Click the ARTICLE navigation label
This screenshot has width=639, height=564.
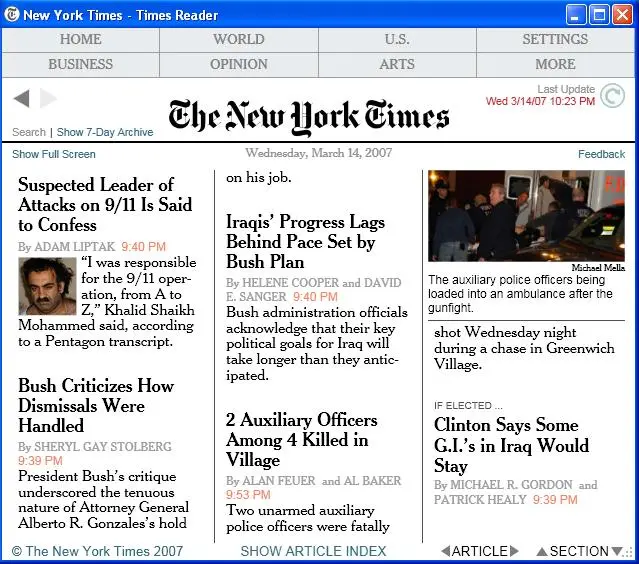(480, 551)
